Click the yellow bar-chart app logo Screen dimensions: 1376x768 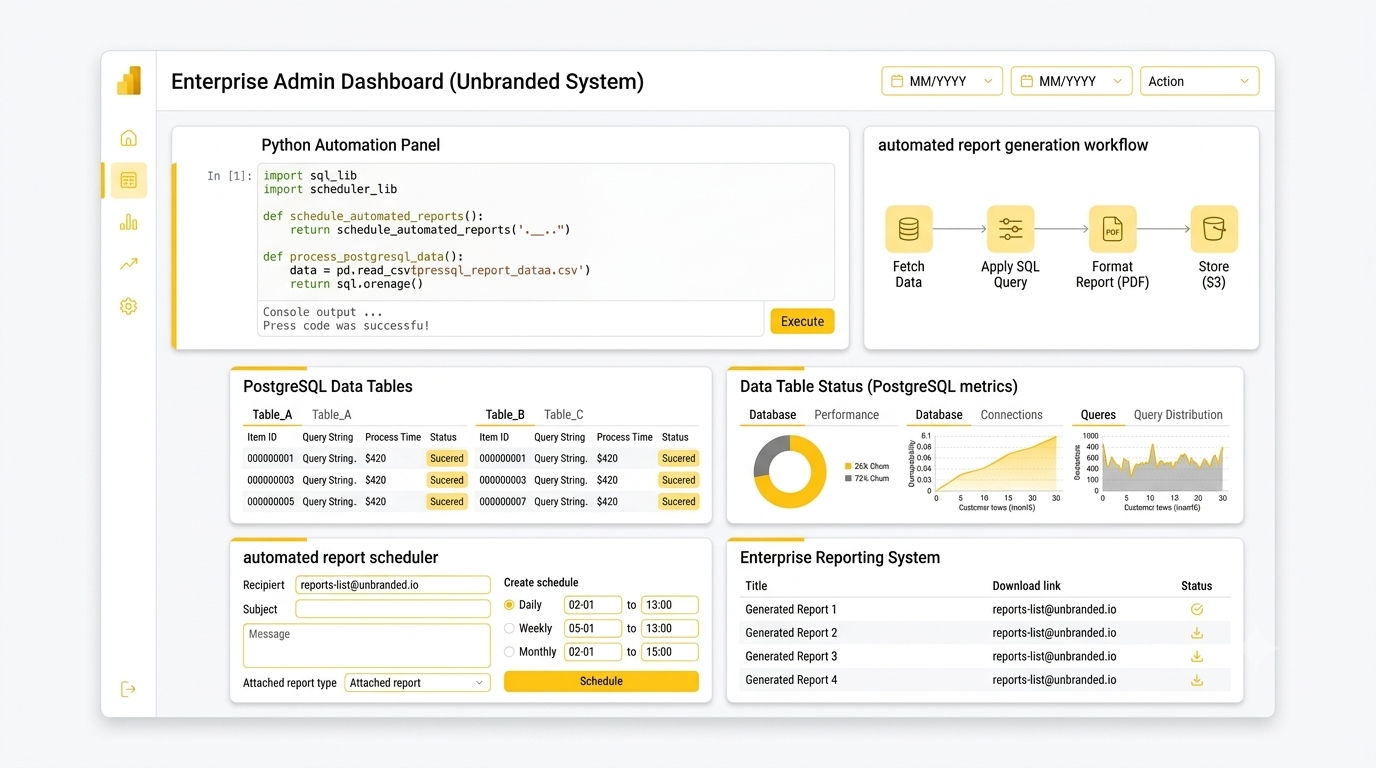(129, 81)
